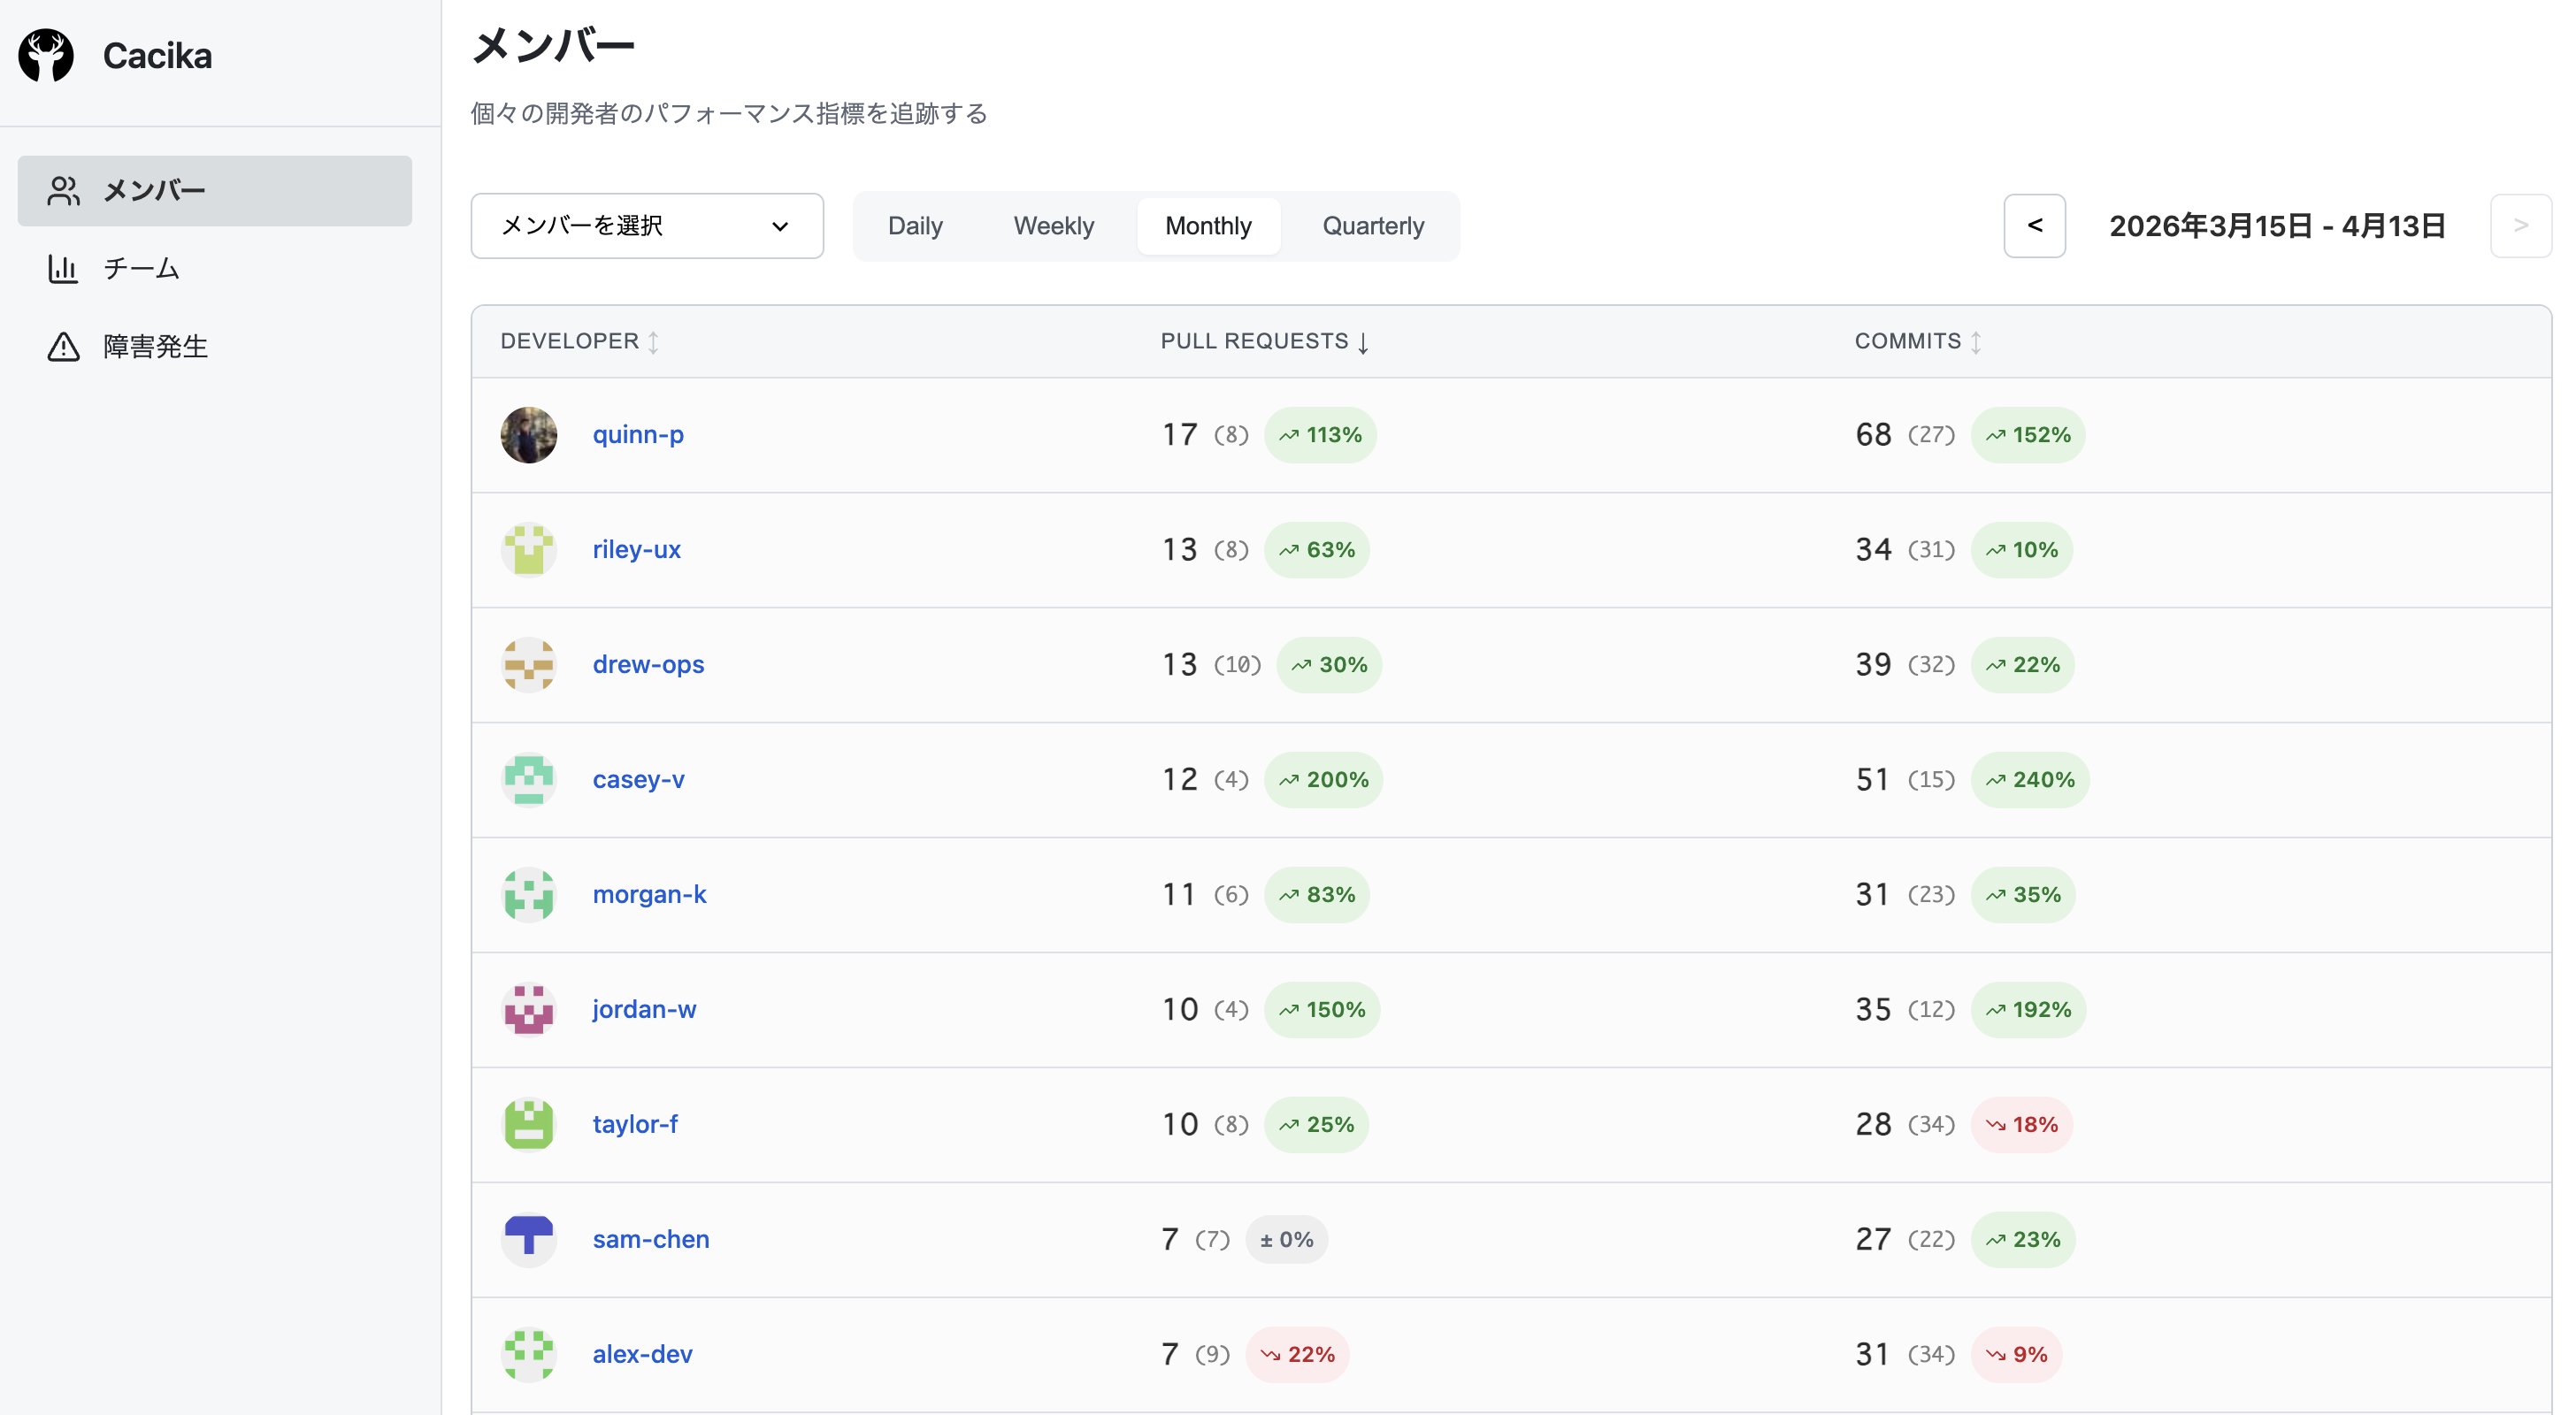
Task: Click jordan-w's purple pixel avatar
Action: point(528,1009)
